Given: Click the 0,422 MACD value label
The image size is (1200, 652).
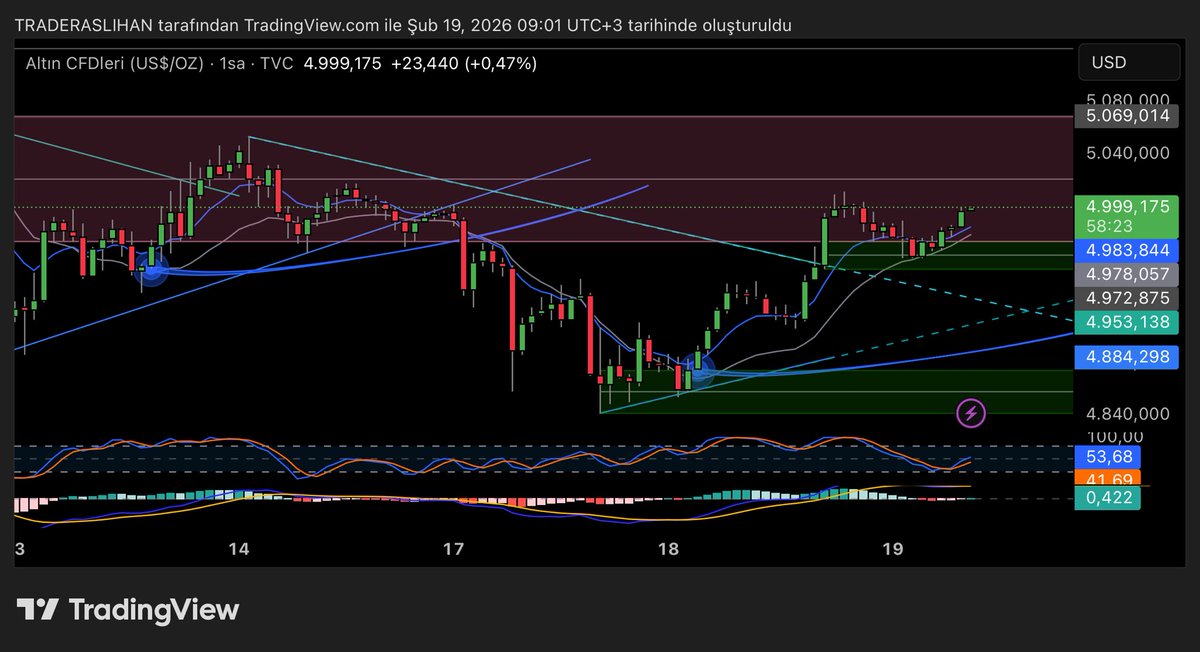Looking at the screenshot, I should click(1108, 497).
